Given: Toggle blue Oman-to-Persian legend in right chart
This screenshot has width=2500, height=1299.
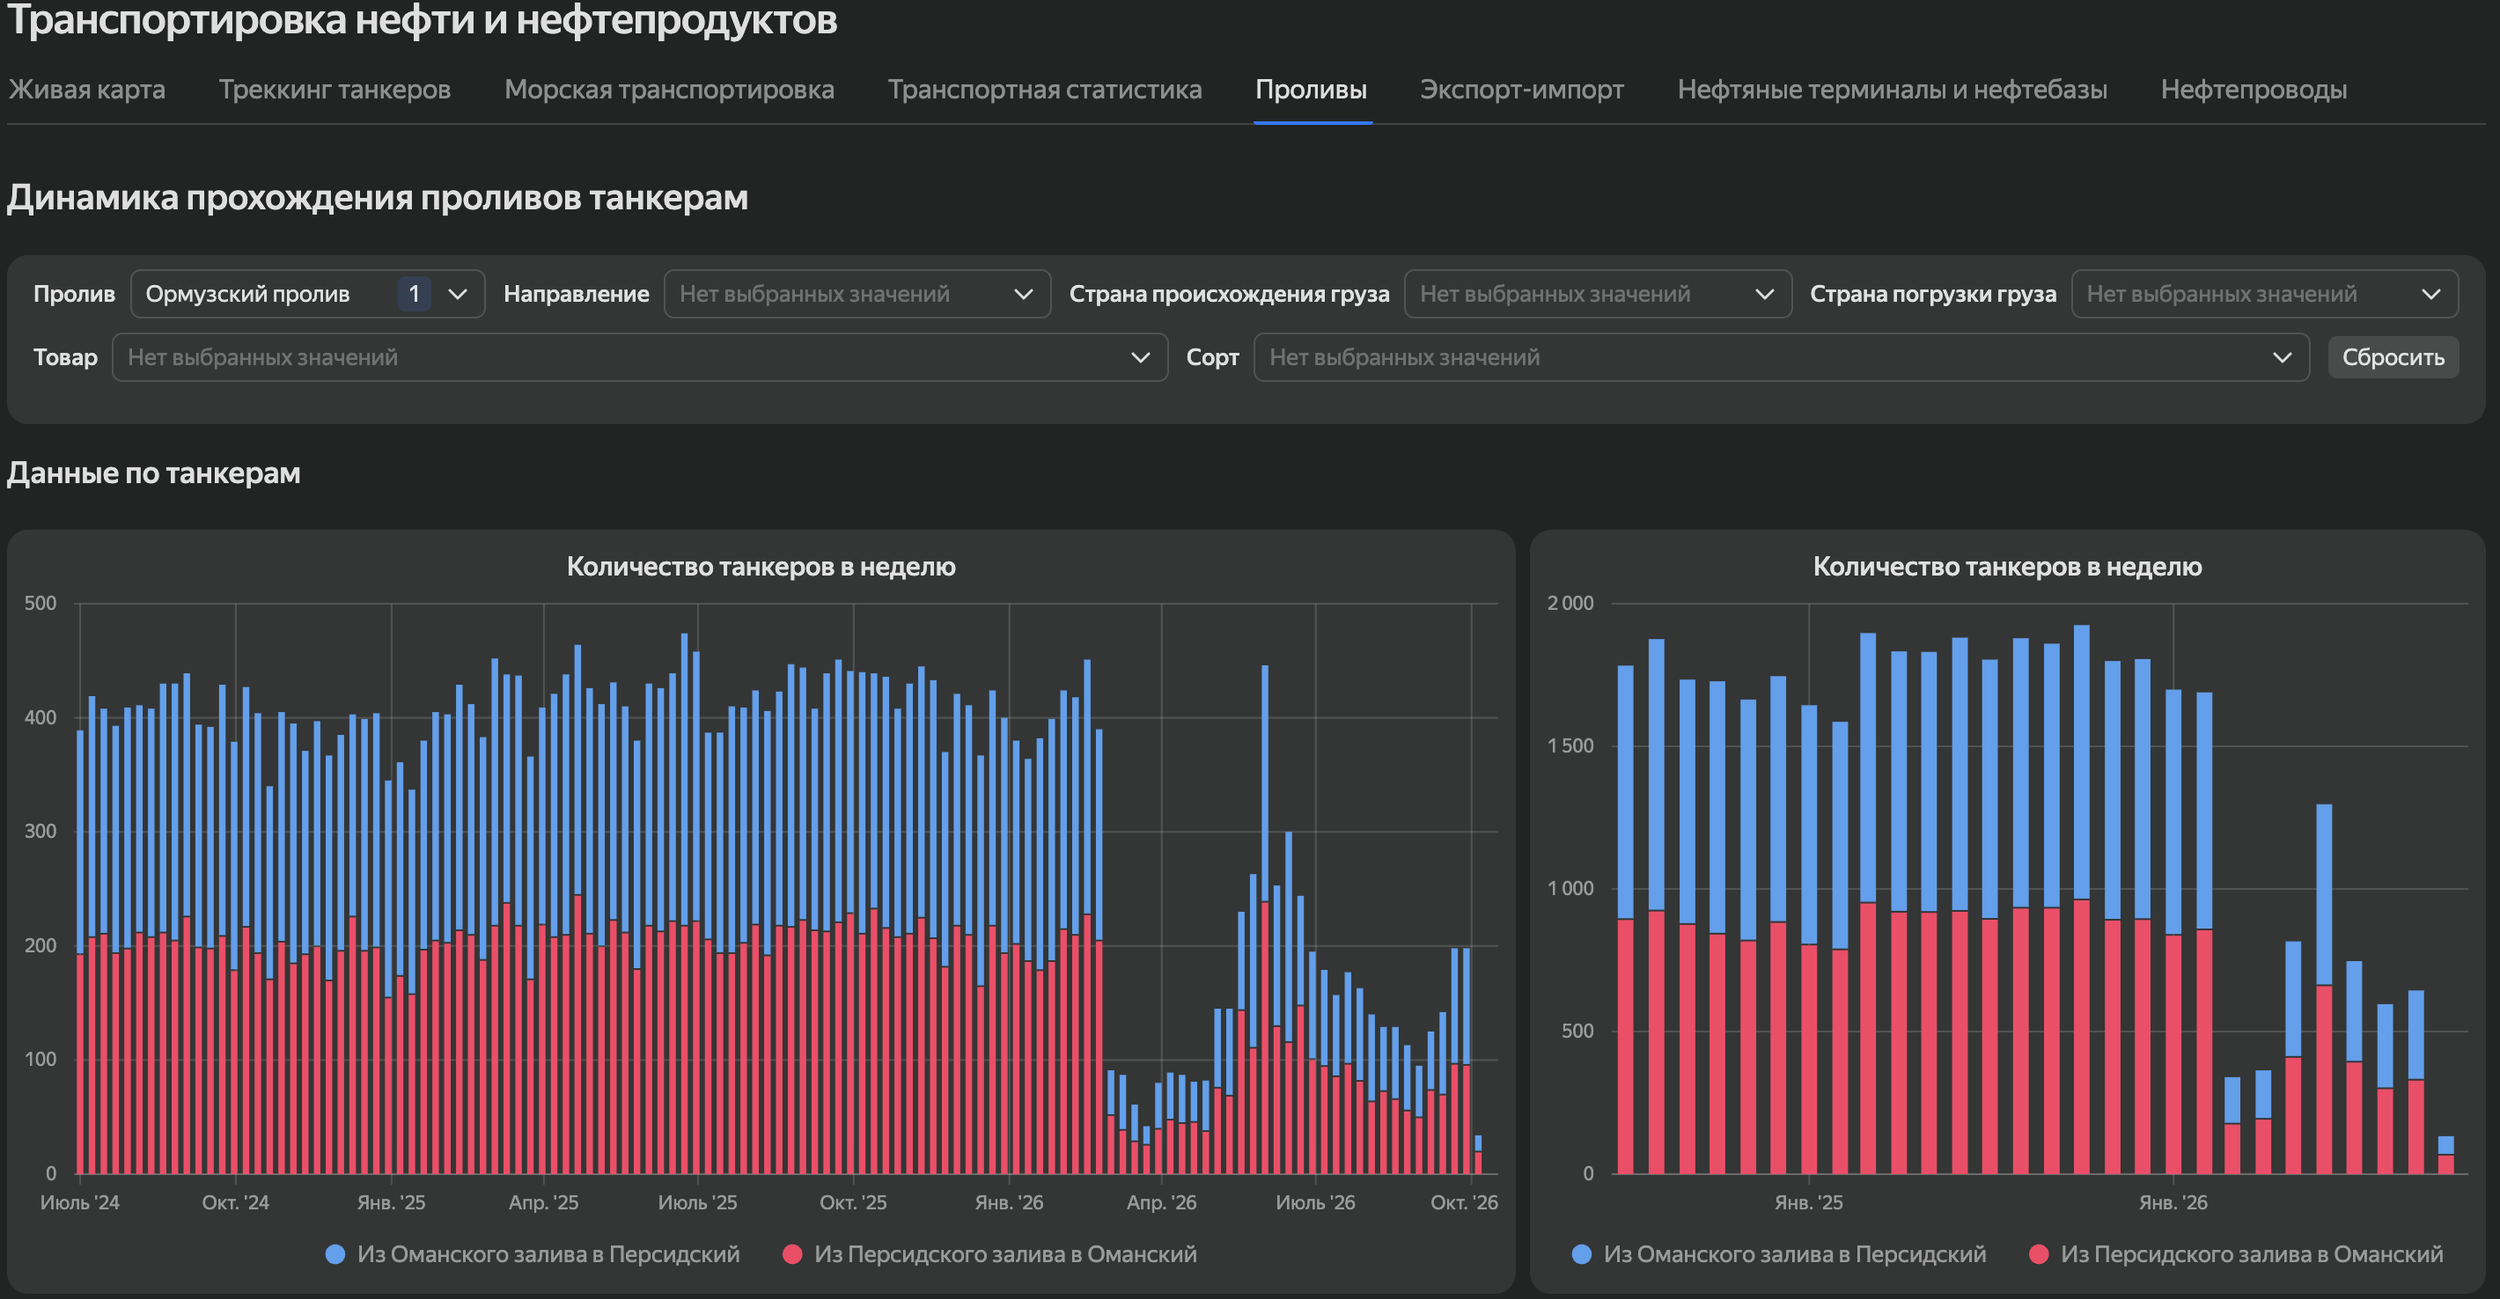Looking at the screenshot, I should pos(1779,1254).
